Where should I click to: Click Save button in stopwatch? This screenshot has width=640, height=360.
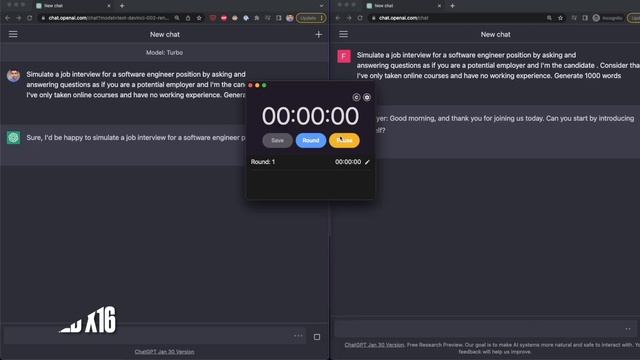tap(278, 140)
